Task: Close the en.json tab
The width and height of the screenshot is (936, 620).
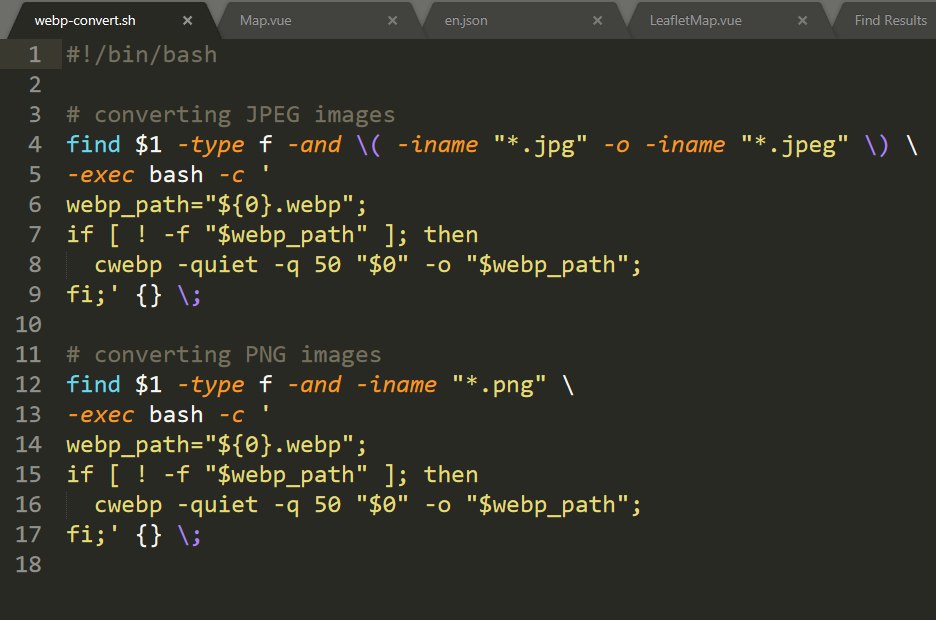Action: pos(597,21)
